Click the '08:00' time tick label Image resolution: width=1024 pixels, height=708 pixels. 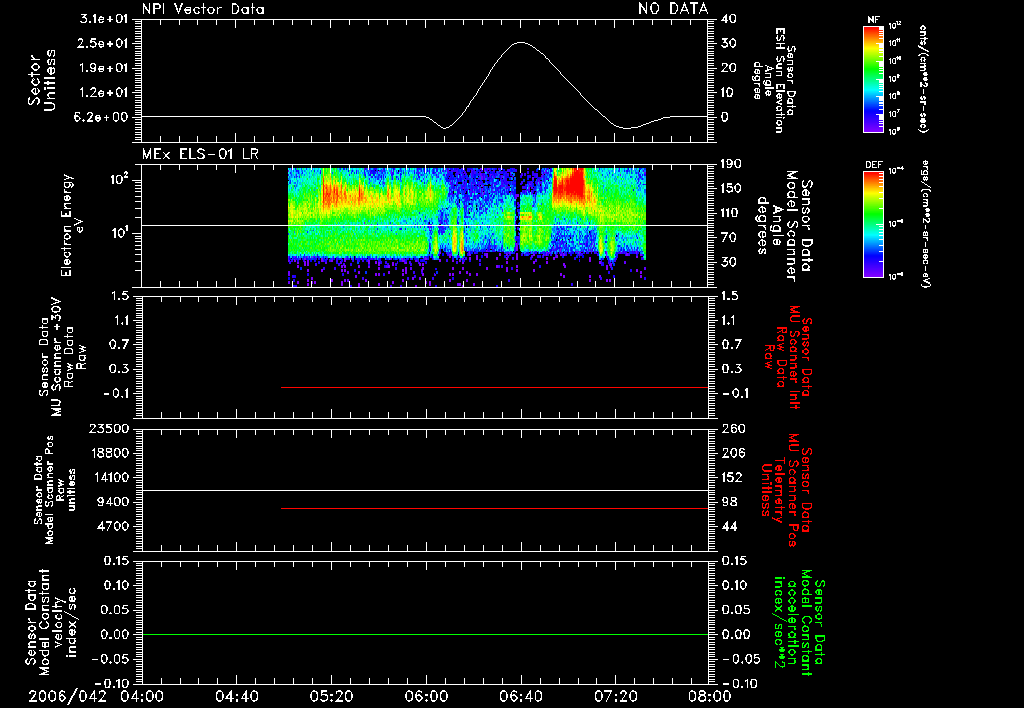tap(711, 696)
